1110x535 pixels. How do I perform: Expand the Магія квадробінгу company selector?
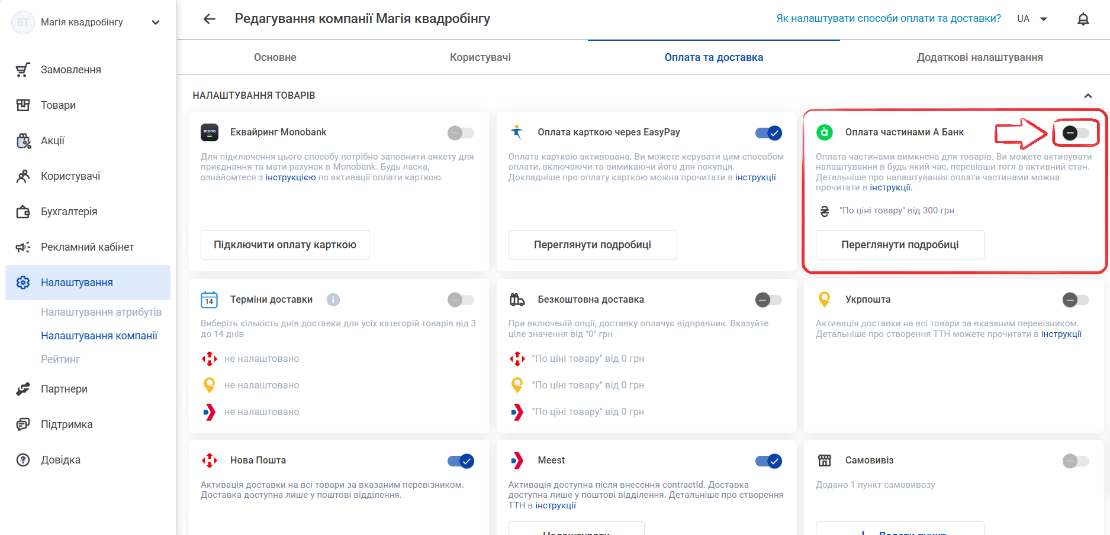tap(86, 22)
